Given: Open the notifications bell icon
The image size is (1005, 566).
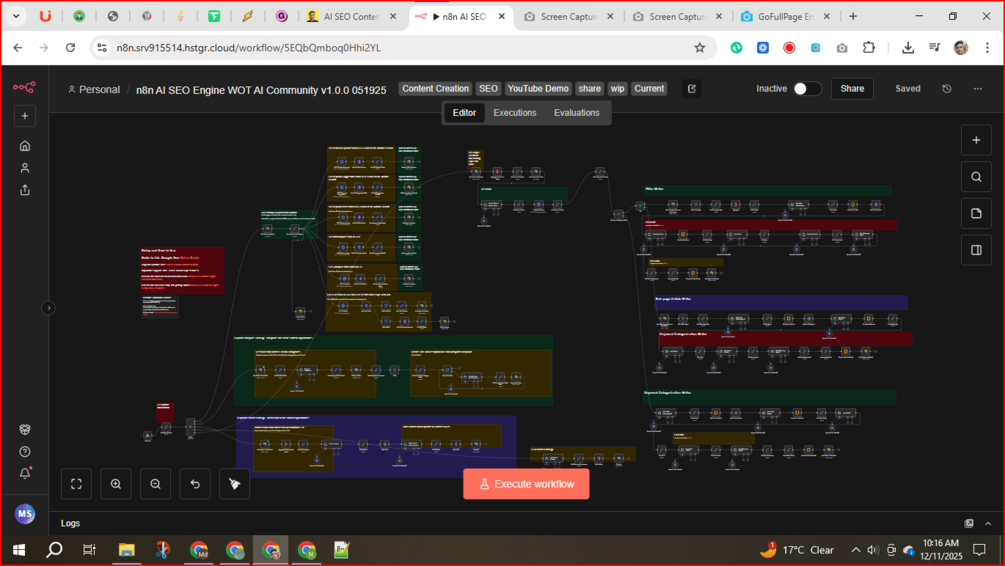Looking at the screenshot, I should [24, 473].
